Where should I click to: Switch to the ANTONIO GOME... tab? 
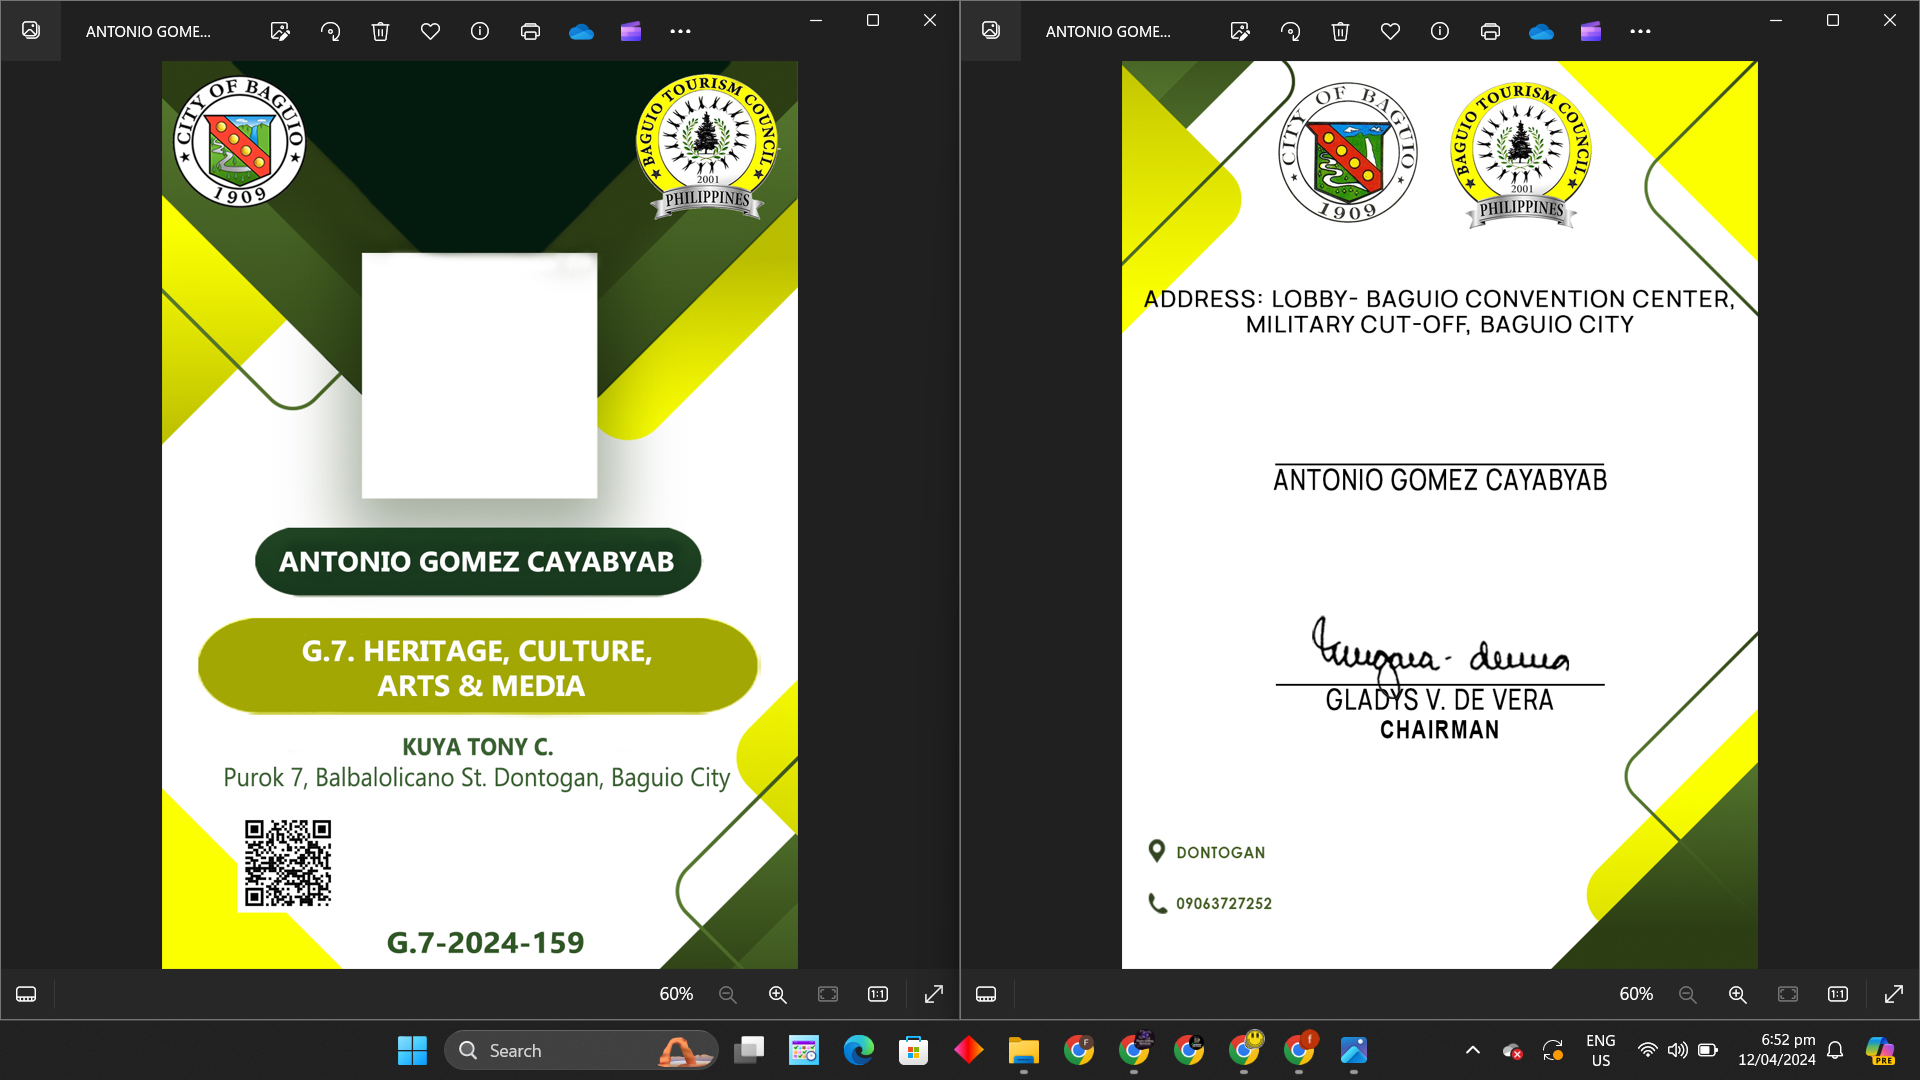tap(148, 31)
